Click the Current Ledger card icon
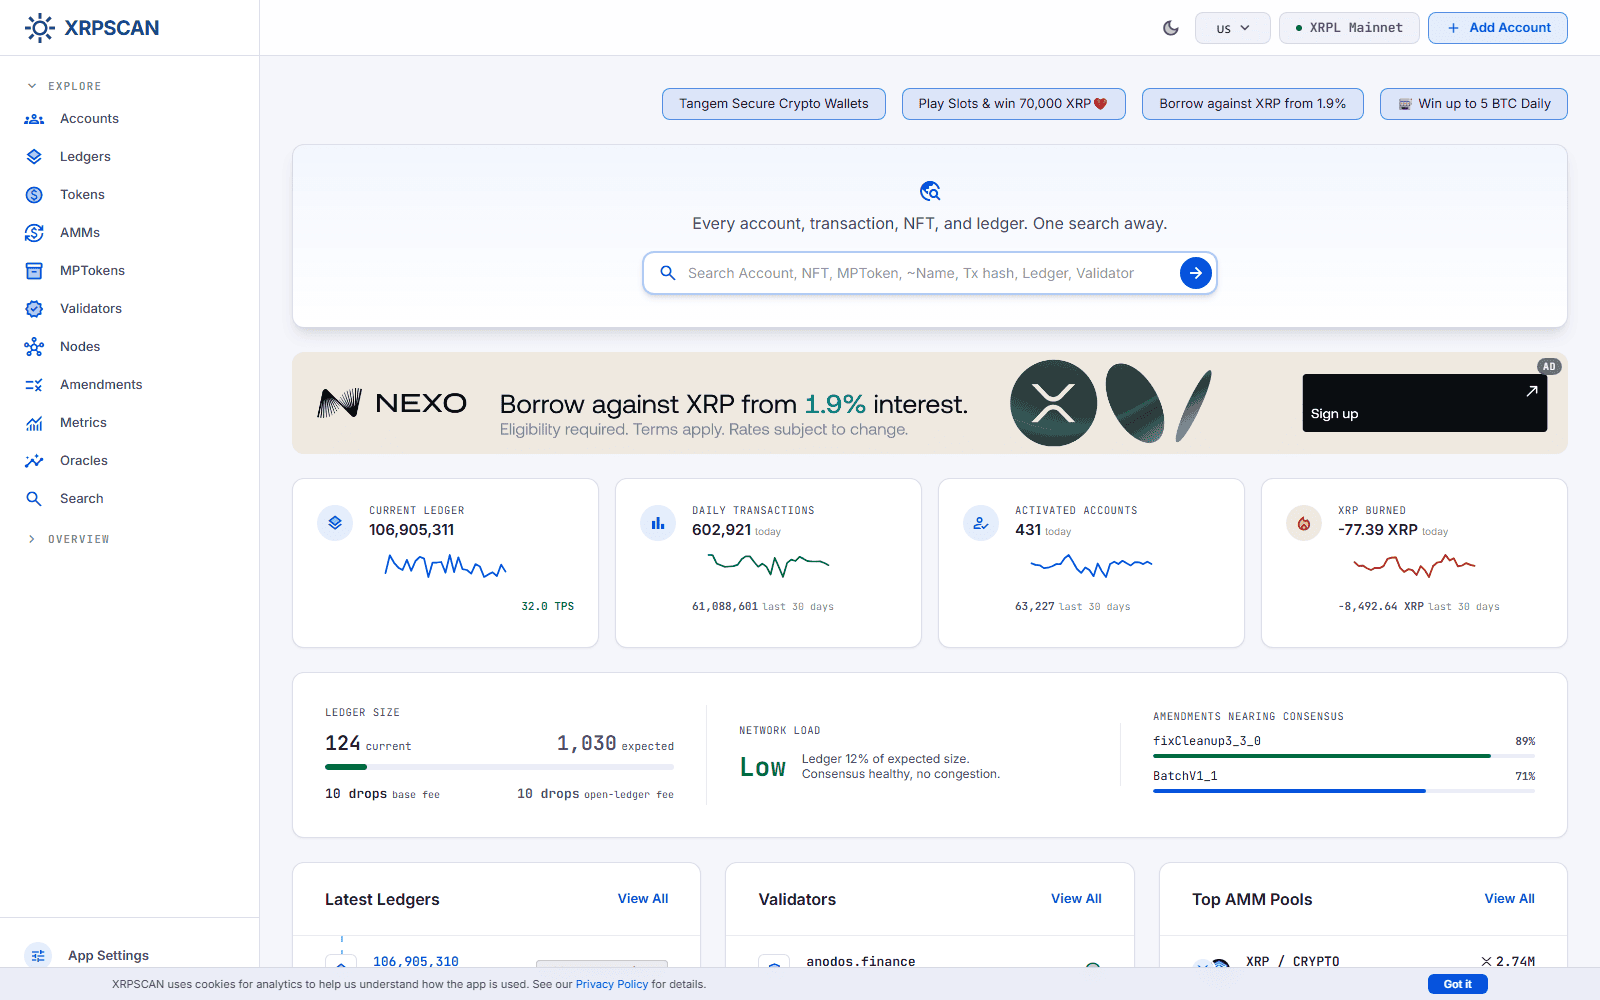Image resolution: width=1600 pixels, height=1000 pixels. (335, 523)
